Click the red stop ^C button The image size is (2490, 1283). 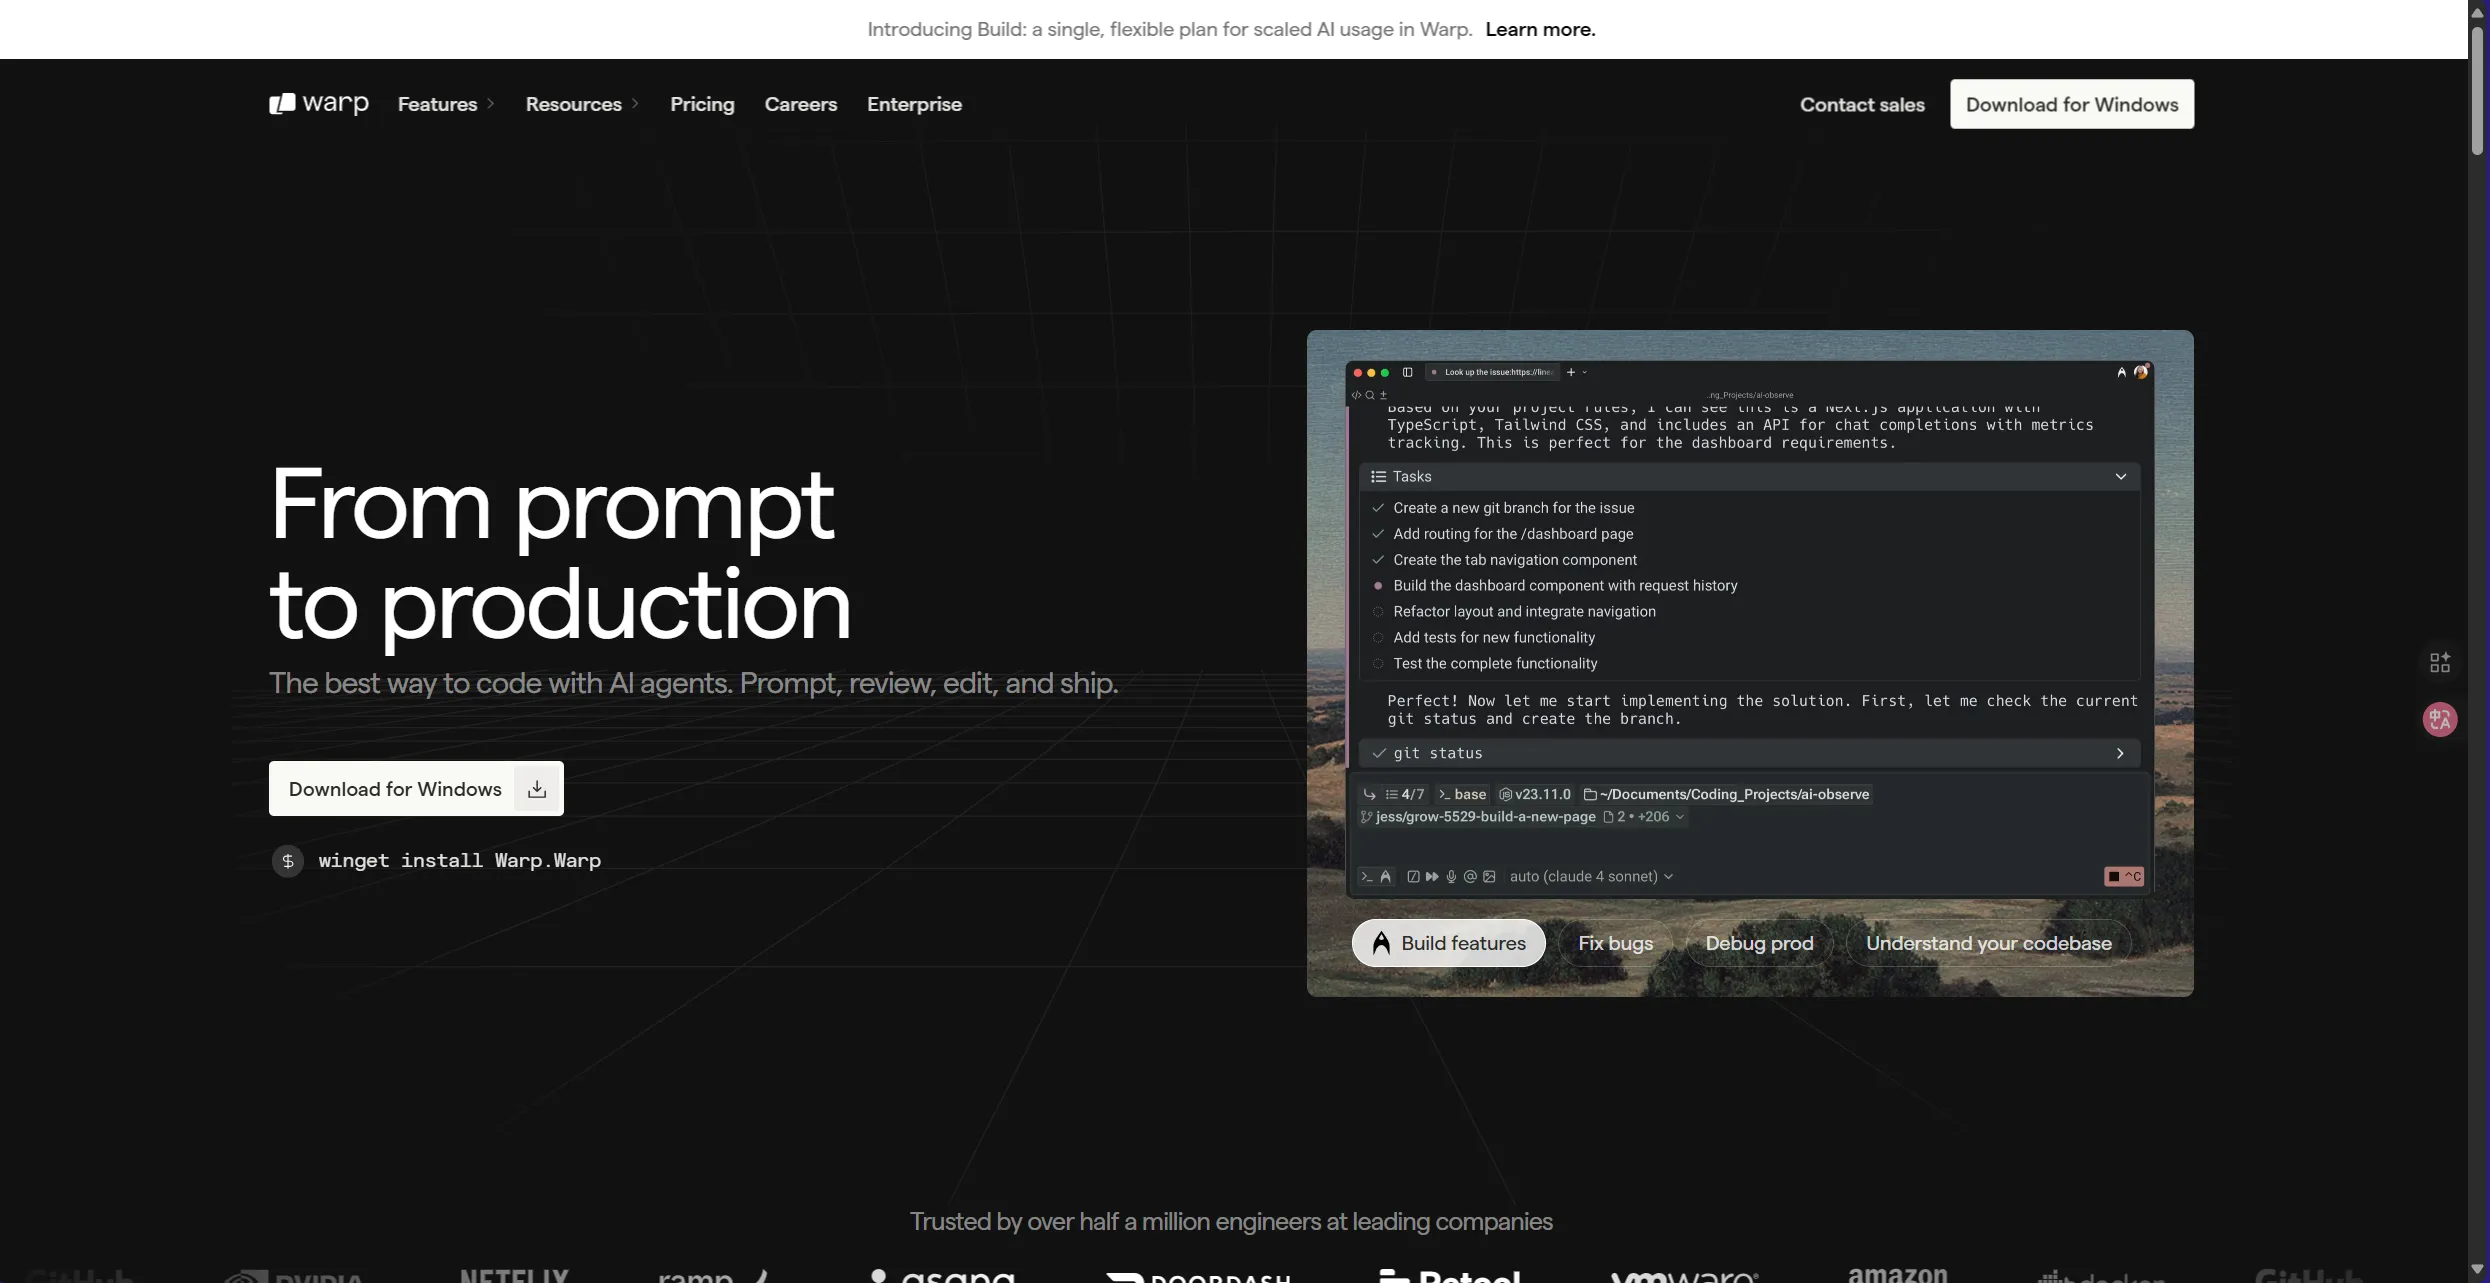click(2123, 877)
